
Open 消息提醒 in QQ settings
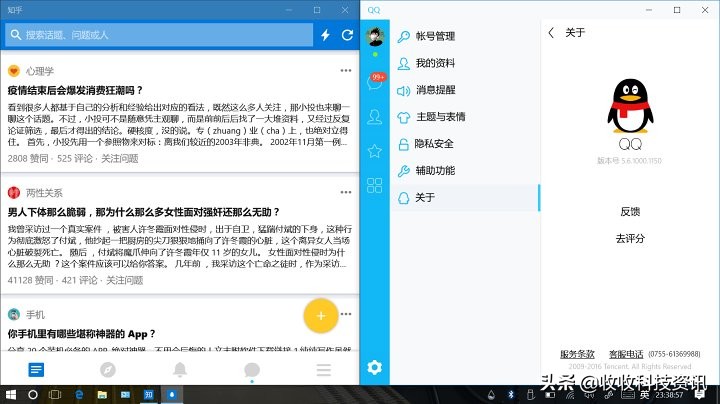pyautogui.click(x=465, y=90)
